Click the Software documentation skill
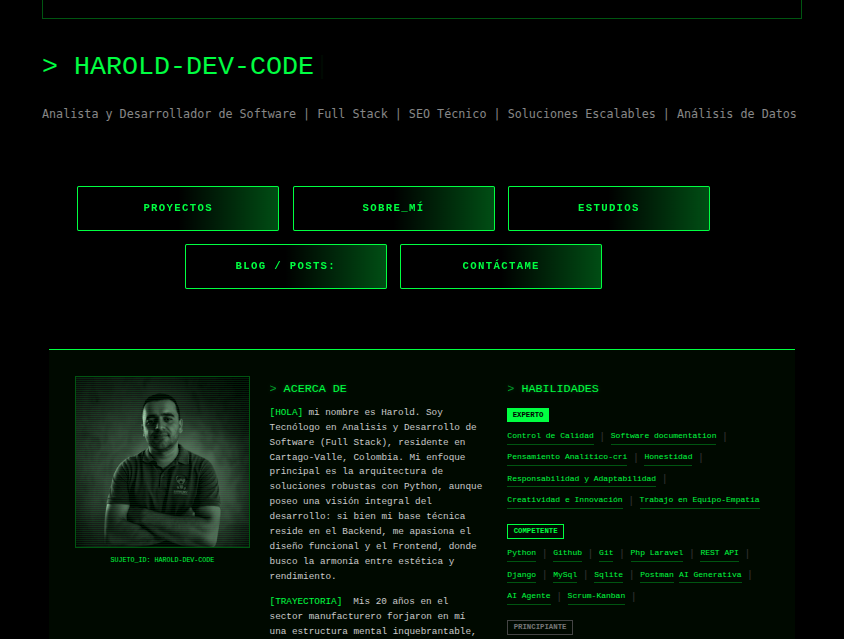Screen dimensions: 844x639 663,436
